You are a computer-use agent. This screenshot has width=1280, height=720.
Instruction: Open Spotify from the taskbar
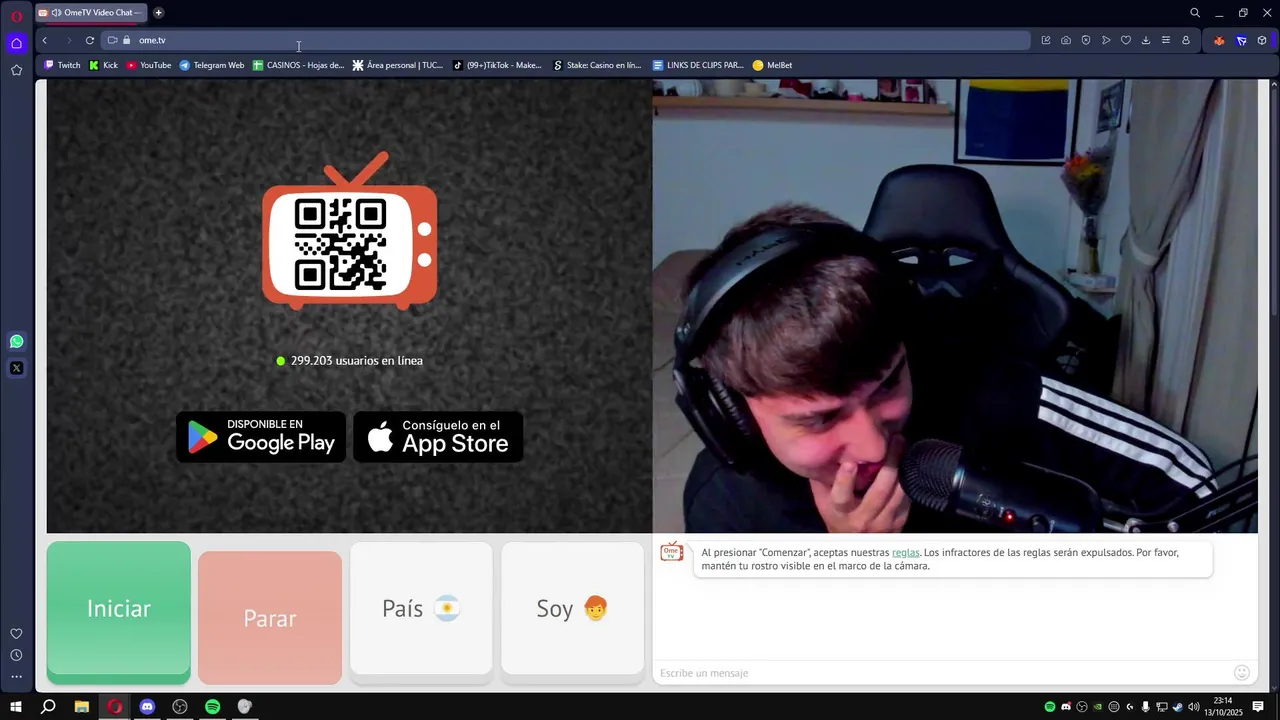[212, 707]
